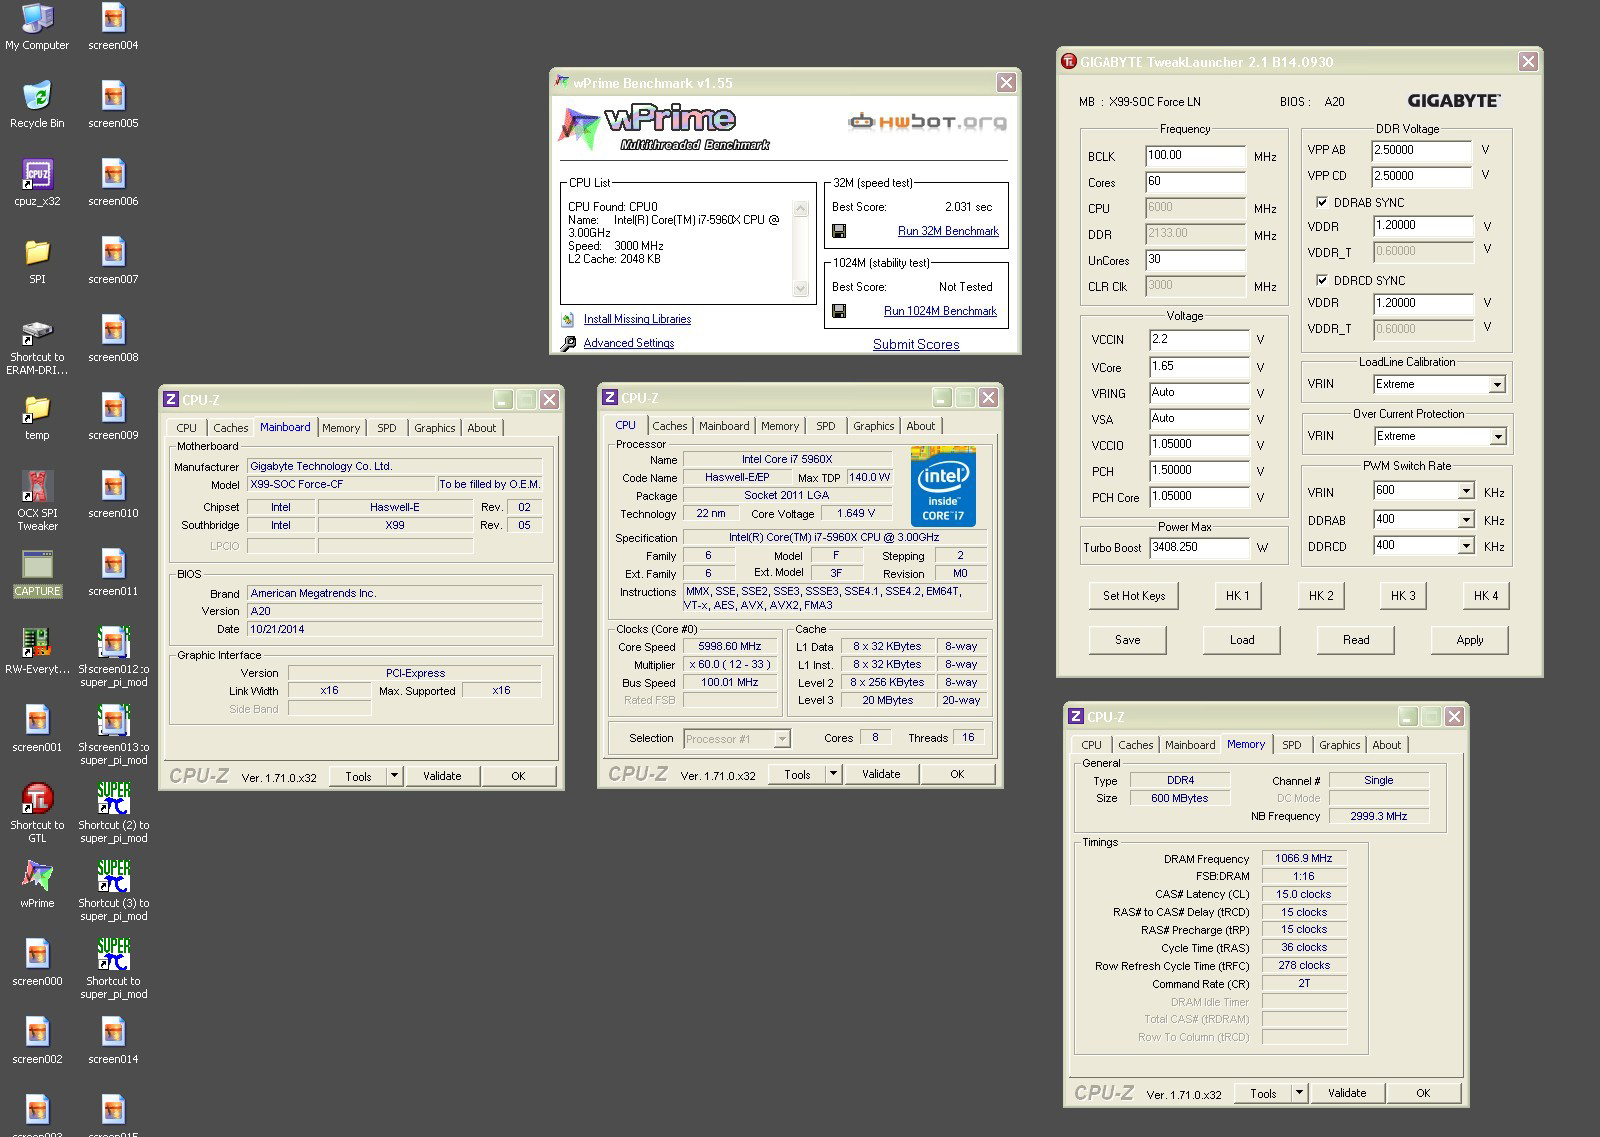Click save icon for 1024M score
This screenshot has width=1600, height=1137.
click(839, 311)
